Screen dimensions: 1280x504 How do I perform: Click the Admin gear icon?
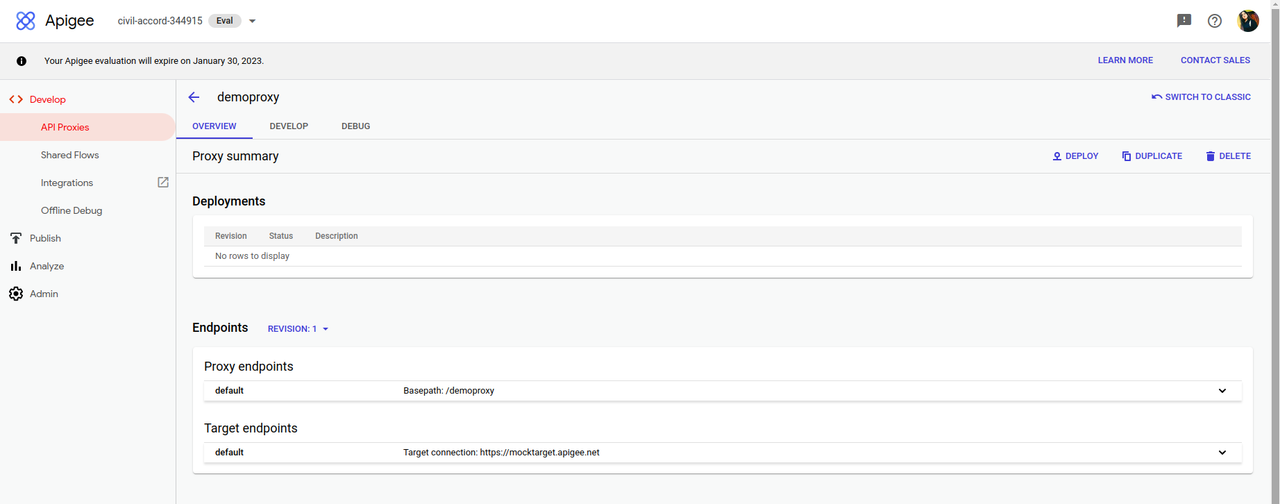point(15,294)
